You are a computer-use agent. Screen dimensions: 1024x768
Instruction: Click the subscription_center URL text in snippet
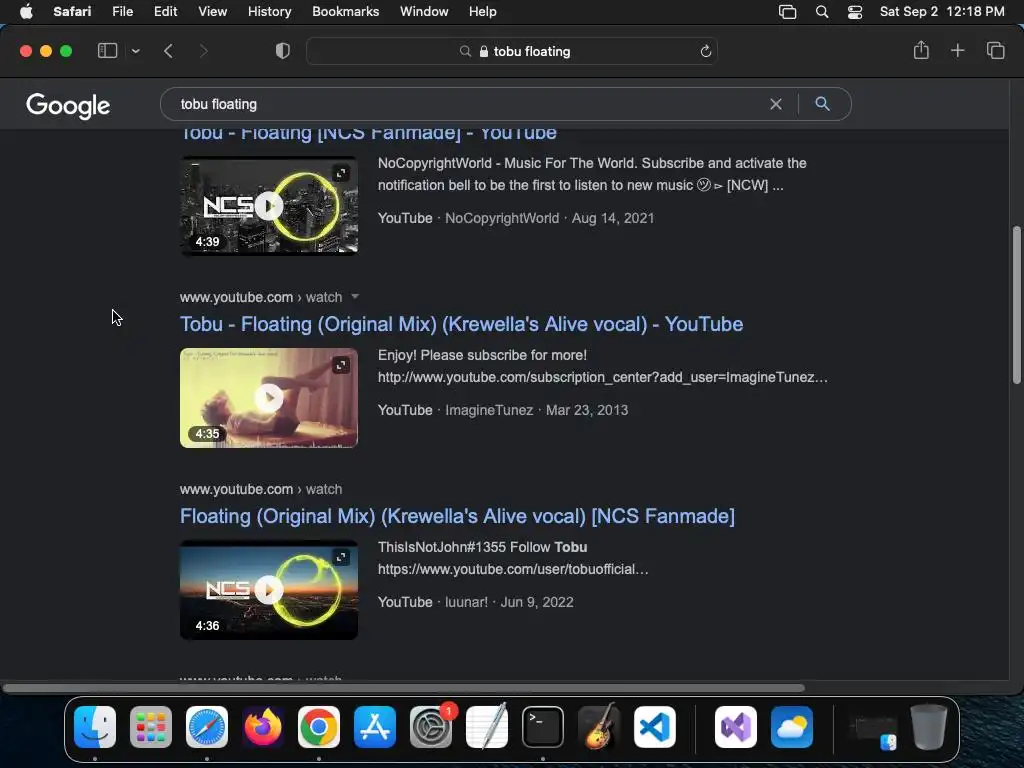(603, 377)
